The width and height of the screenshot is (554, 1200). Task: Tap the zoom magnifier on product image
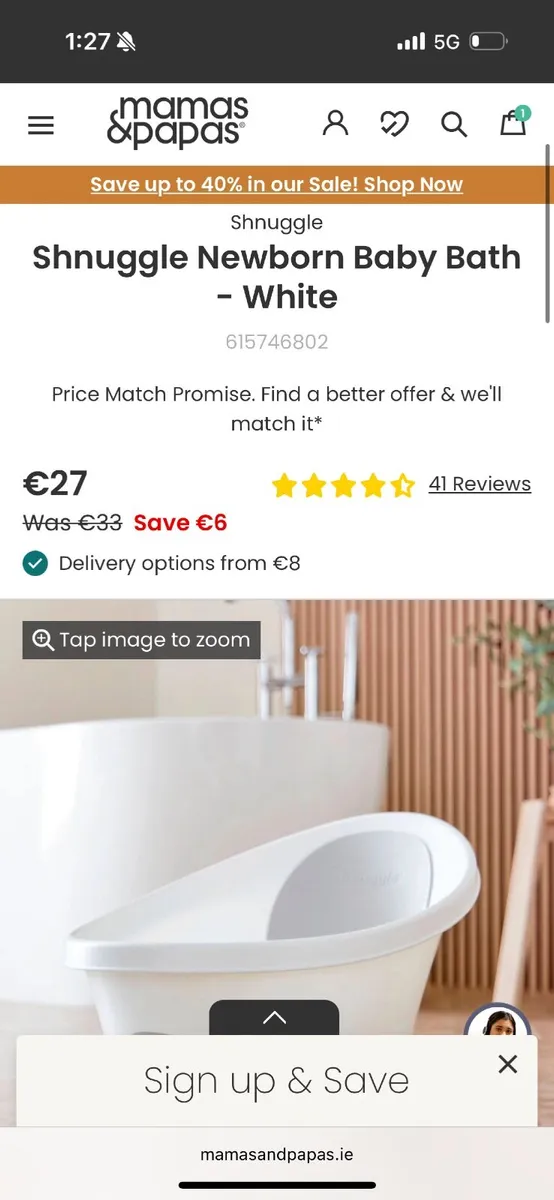click(x=43, y=640)
